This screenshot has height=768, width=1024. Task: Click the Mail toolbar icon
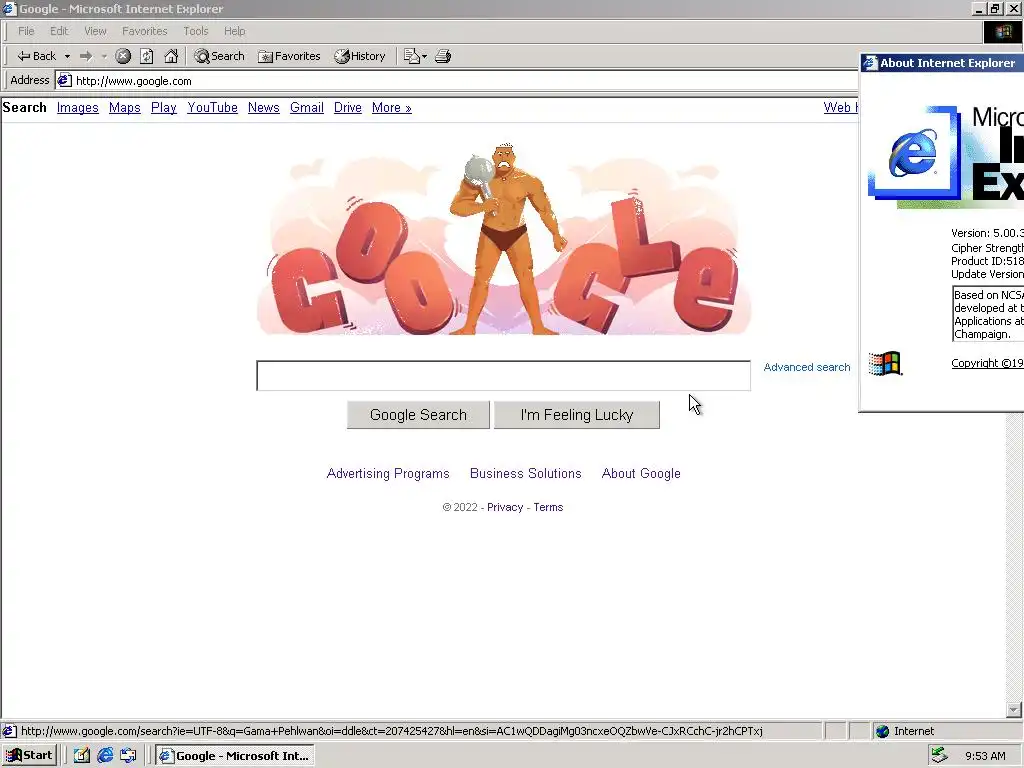pyautogui.click(x=411, y=56)
